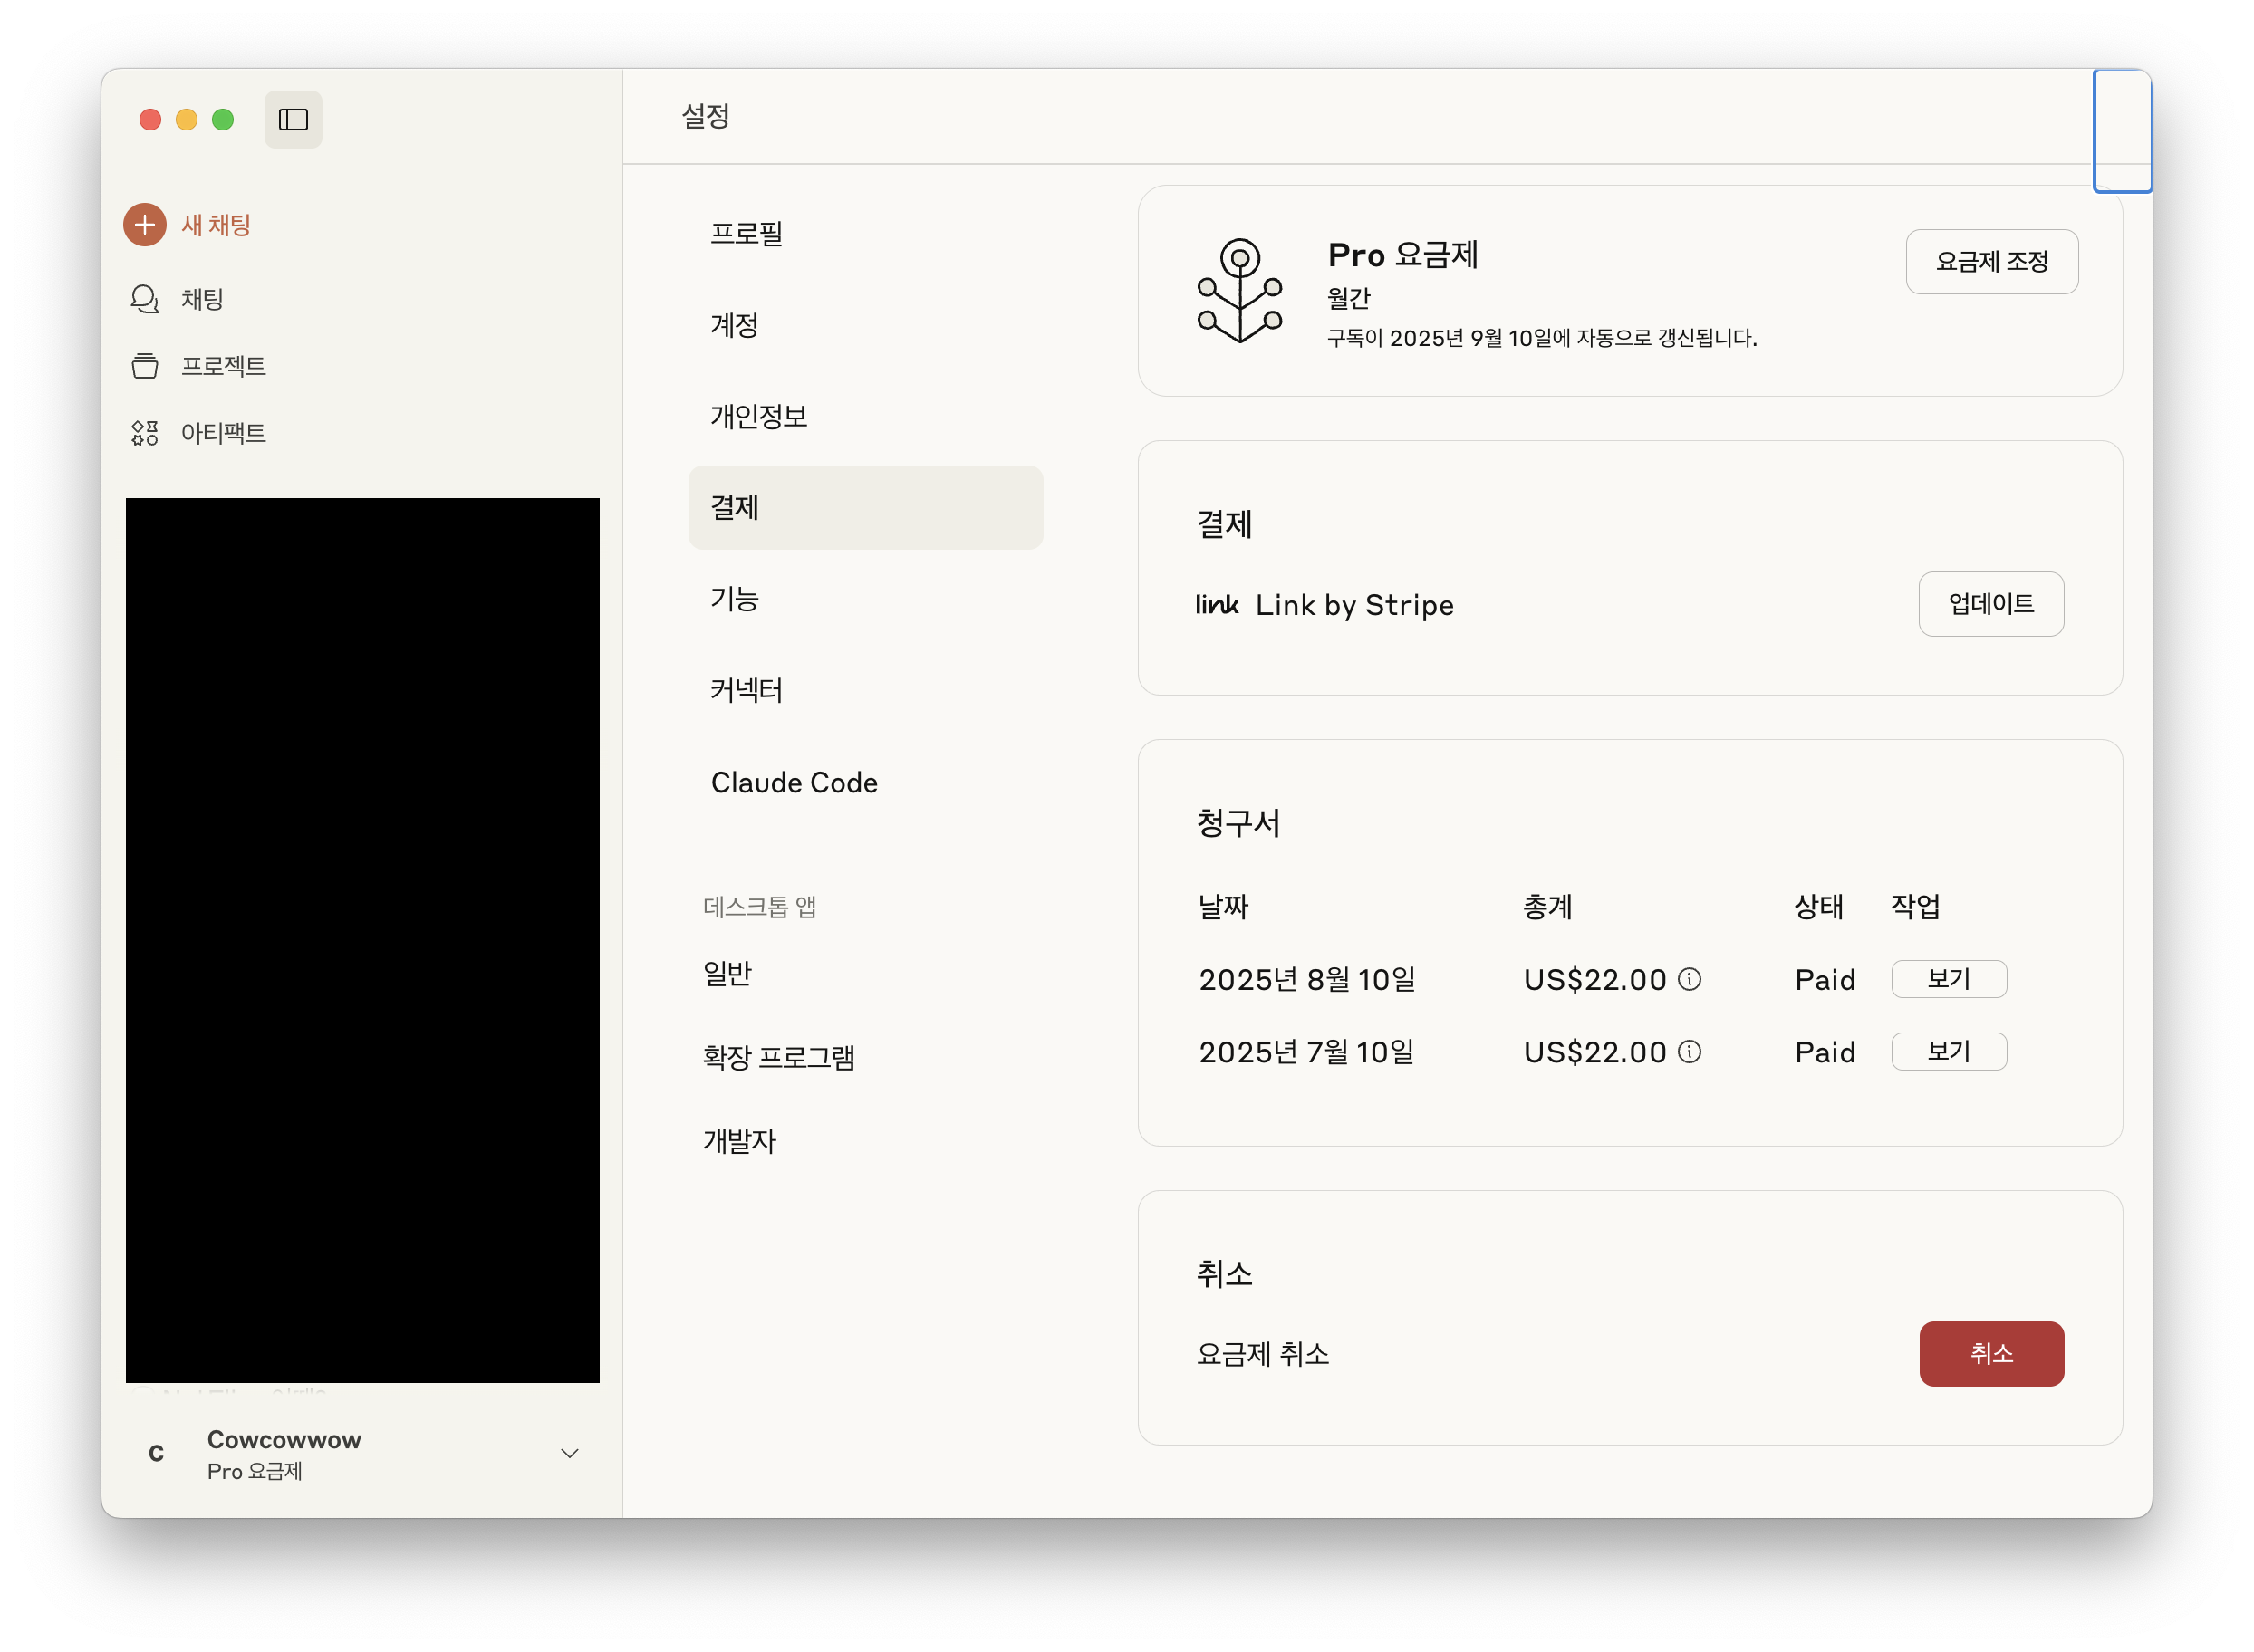The width and height of the screenshot is (2254, 1652).
Task: Toggle the sidebar panel icon
Action: tap(293, 120)
